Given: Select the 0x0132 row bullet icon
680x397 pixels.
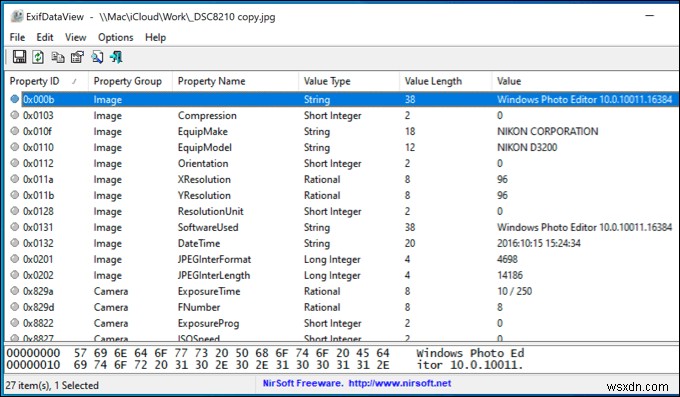Looking at the screenshot, I should pos(15,243).
